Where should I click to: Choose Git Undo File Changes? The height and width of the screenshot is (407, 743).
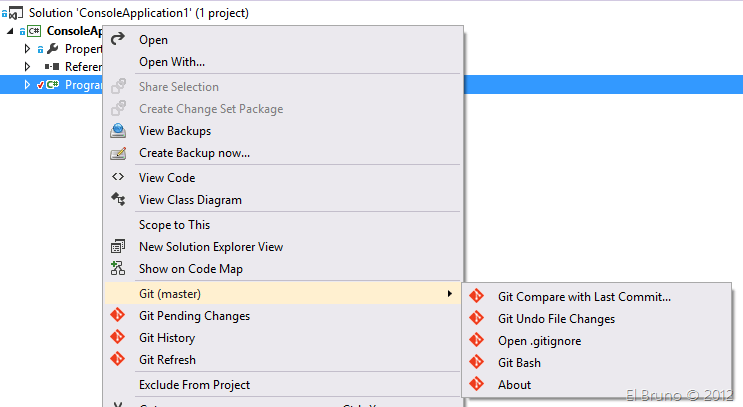[x=556, y=319]
